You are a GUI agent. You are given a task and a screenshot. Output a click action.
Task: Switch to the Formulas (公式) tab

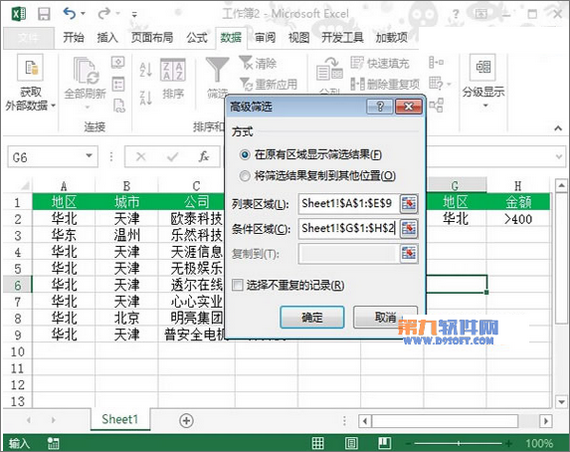[197, 37]
